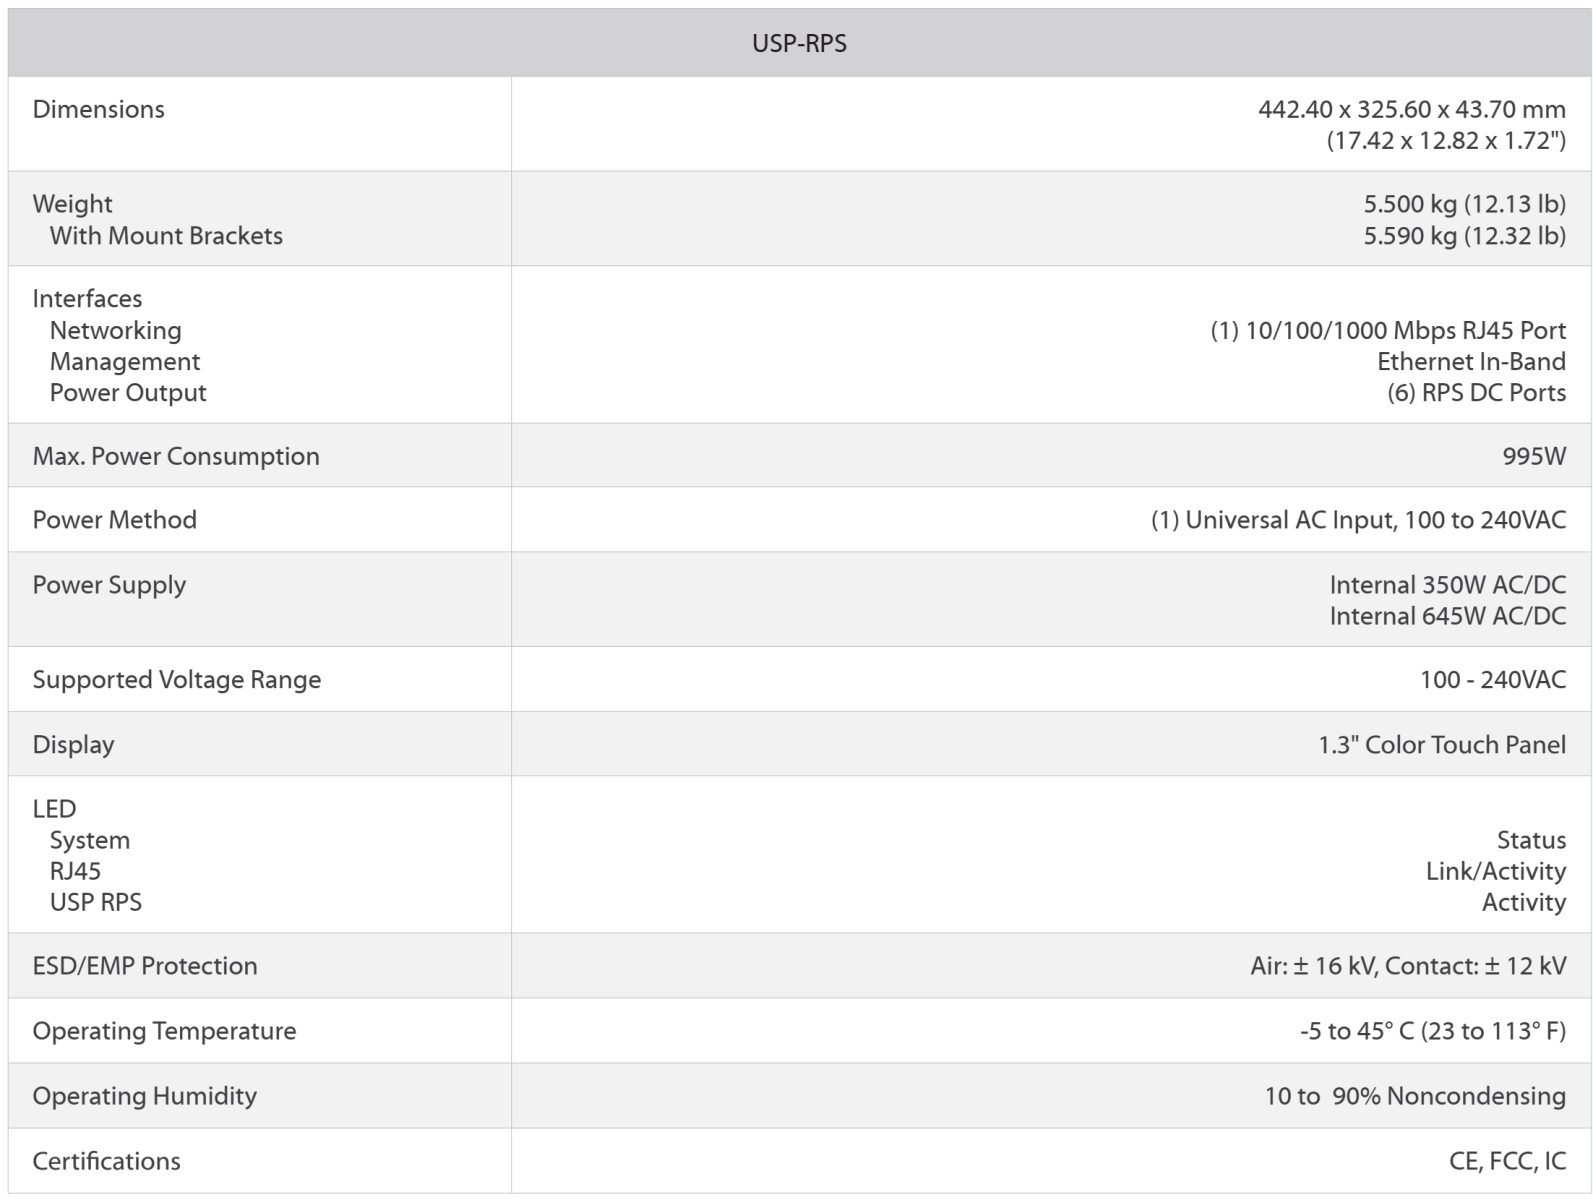Select the ESD/EMP Protection label

[145, 966]
